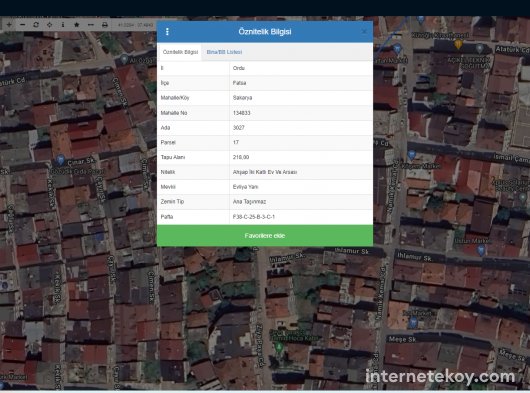Click the 'Tapu Alanı' field label
The height and width of the screenshot is (393, 530).
pos(172,157)
